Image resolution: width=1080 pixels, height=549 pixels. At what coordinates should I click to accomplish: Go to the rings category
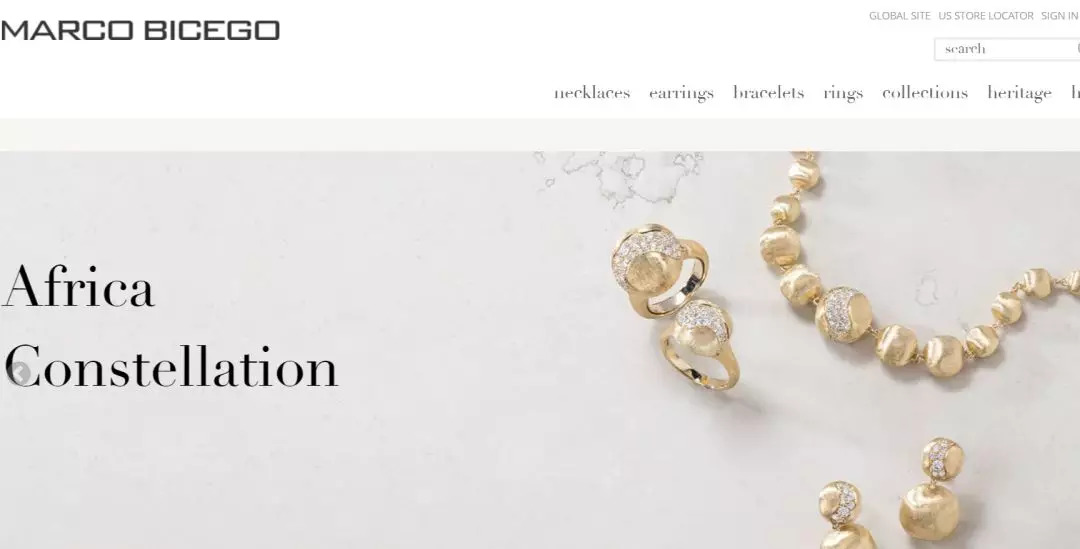click(843, 93)
